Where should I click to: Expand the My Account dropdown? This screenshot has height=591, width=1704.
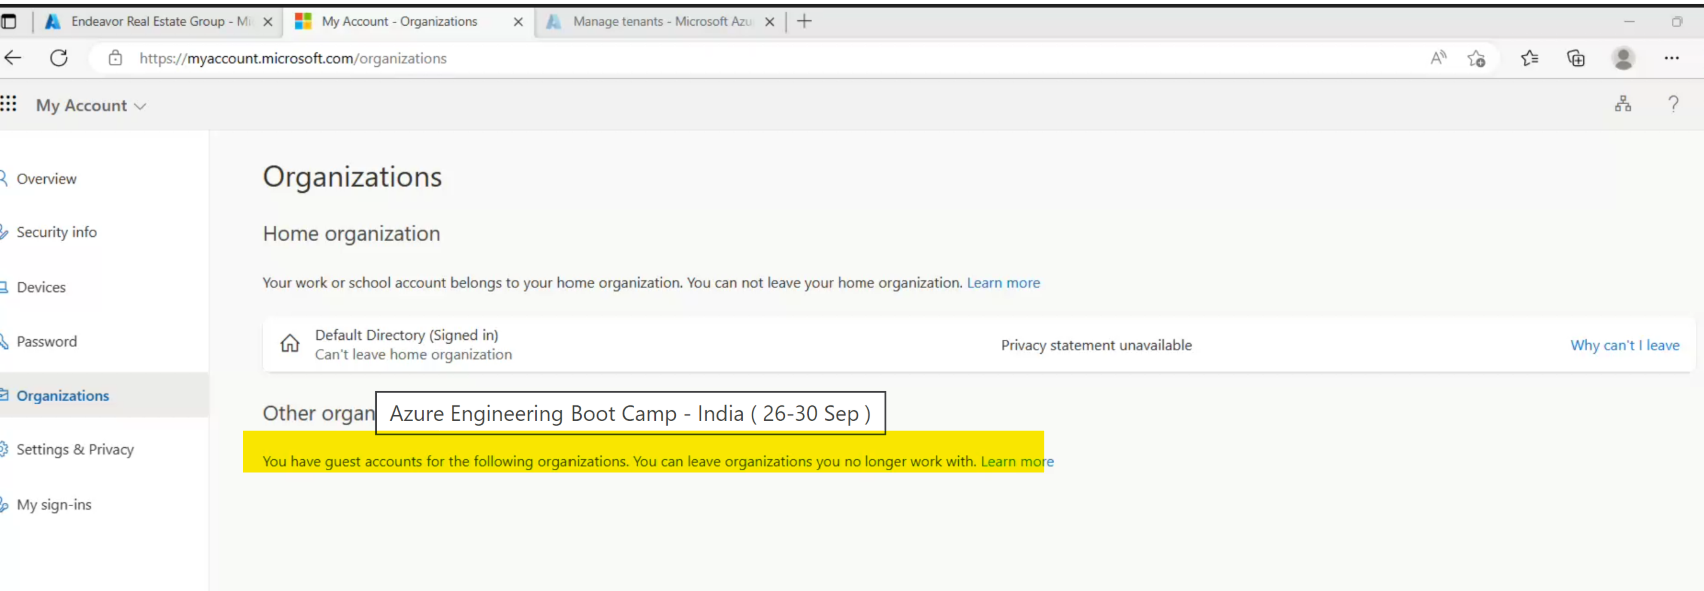(x=91, y=105)
